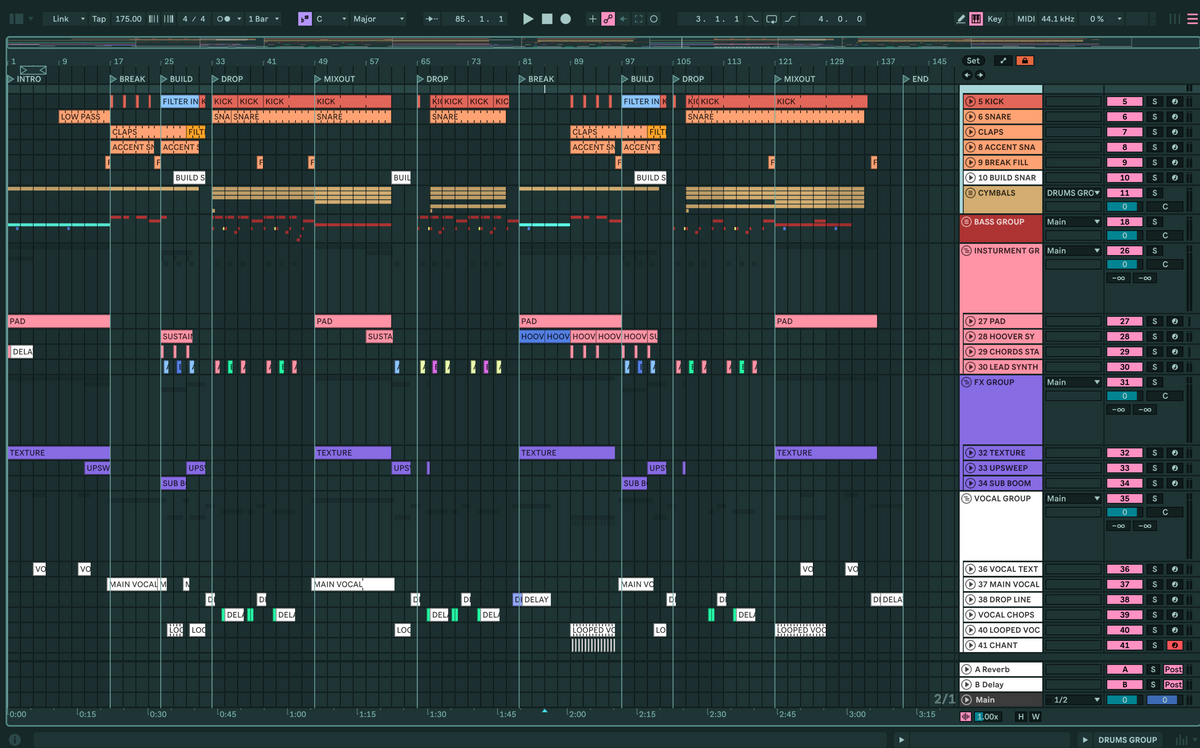Start playback with the Play button
1200x748 pixels.
click(x=528, y=18)
